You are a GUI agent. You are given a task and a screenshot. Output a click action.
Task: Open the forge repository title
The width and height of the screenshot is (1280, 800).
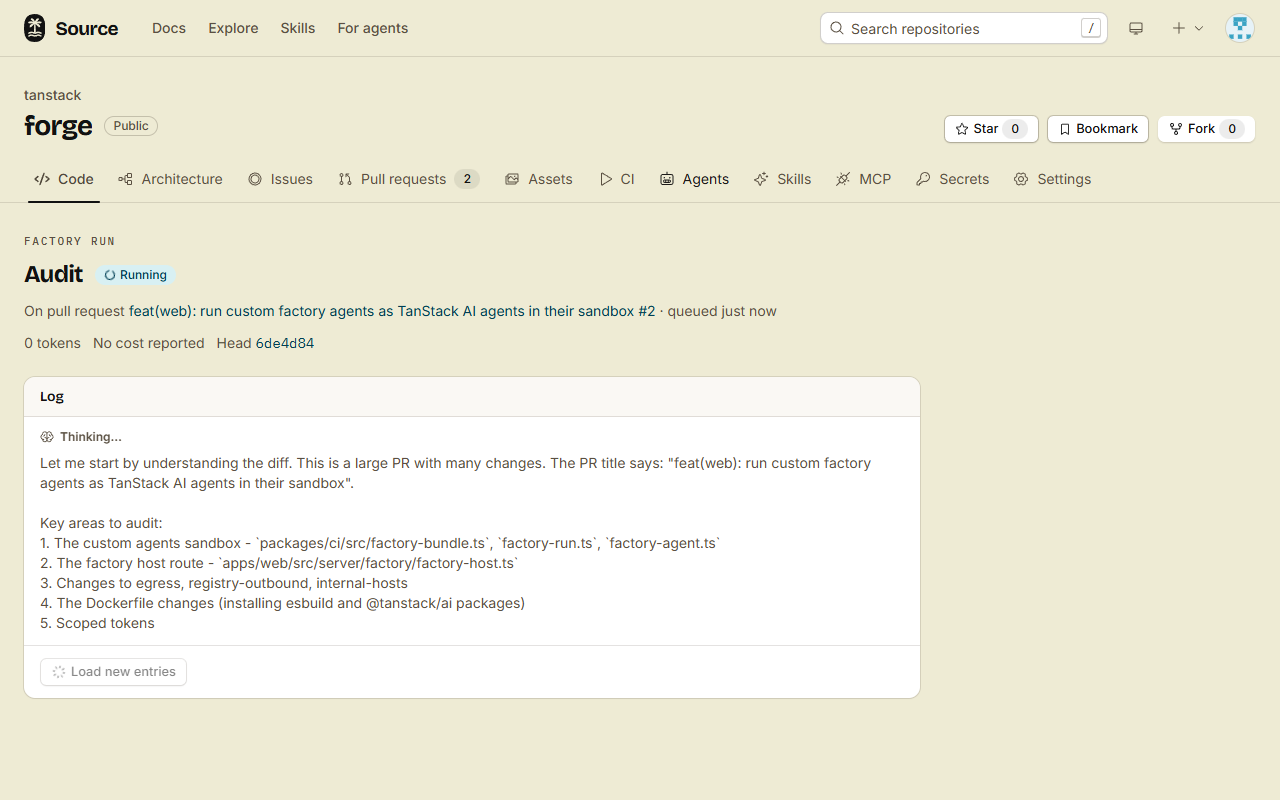(58, 126)
